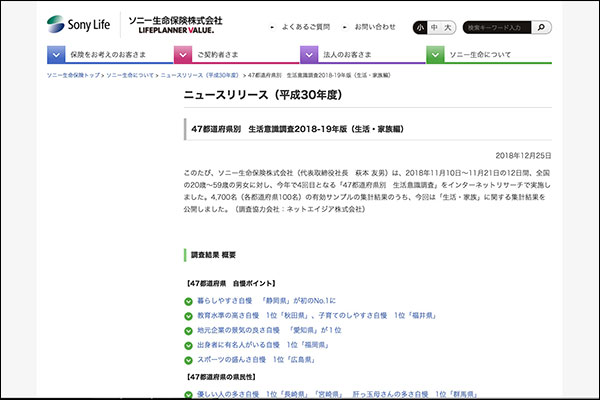Image resolution: width=600 pixels, height=400 pixels.
Task: Set font size to 大 (large)
Action: tap(449, 27)
